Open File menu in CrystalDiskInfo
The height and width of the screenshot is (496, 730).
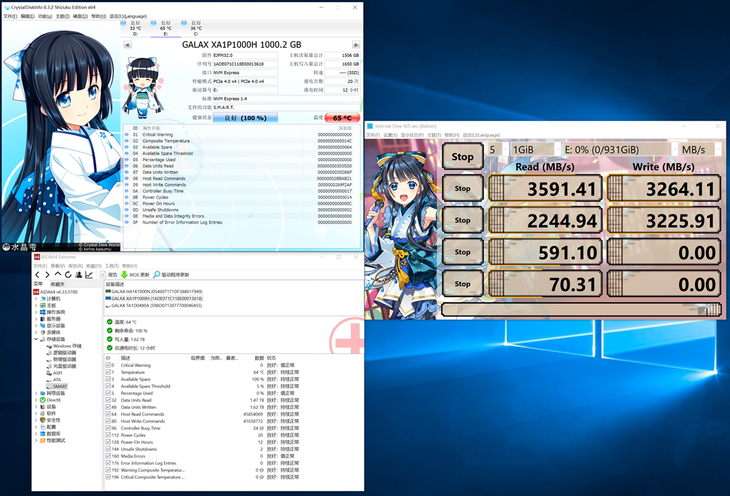point(10,16)
